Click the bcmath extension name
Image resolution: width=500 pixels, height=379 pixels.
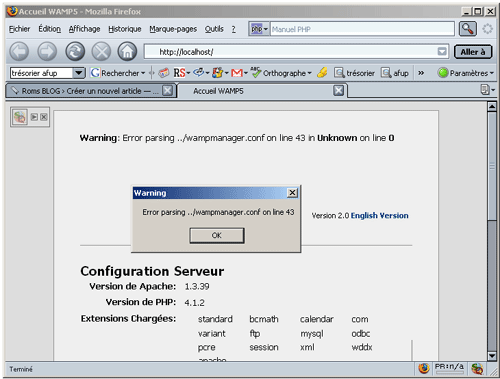pyautogui.click(x=264, y=319)
